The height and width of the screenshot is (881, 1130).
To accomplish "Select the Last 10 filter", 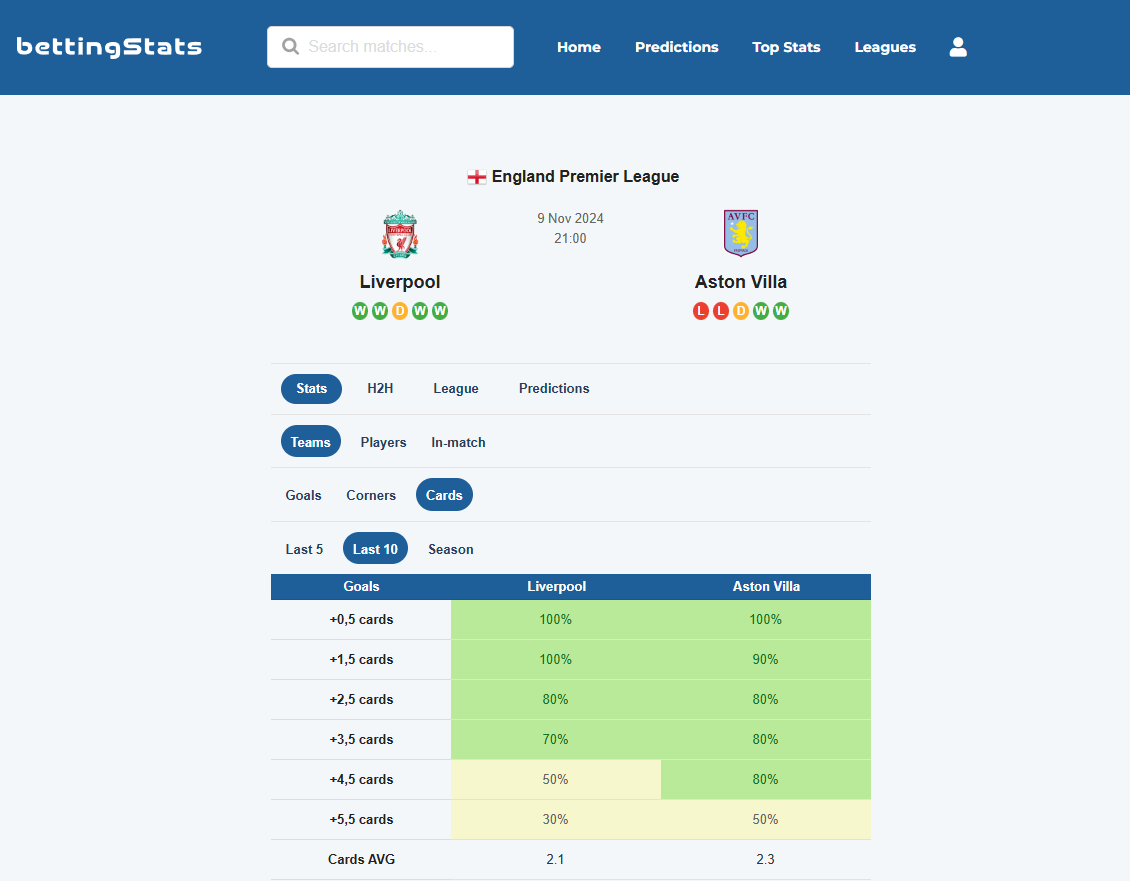I will (x=375, y=549).
